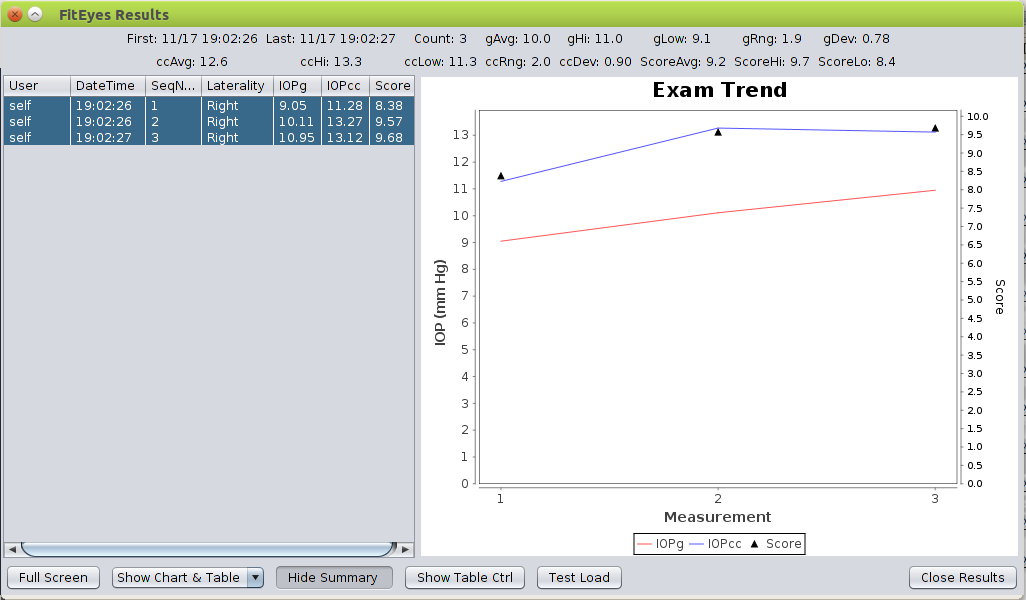The image size is (1026, 600).
Task: Click the ScoreAvg: 9.2 summary value
Action: point(682,62)
